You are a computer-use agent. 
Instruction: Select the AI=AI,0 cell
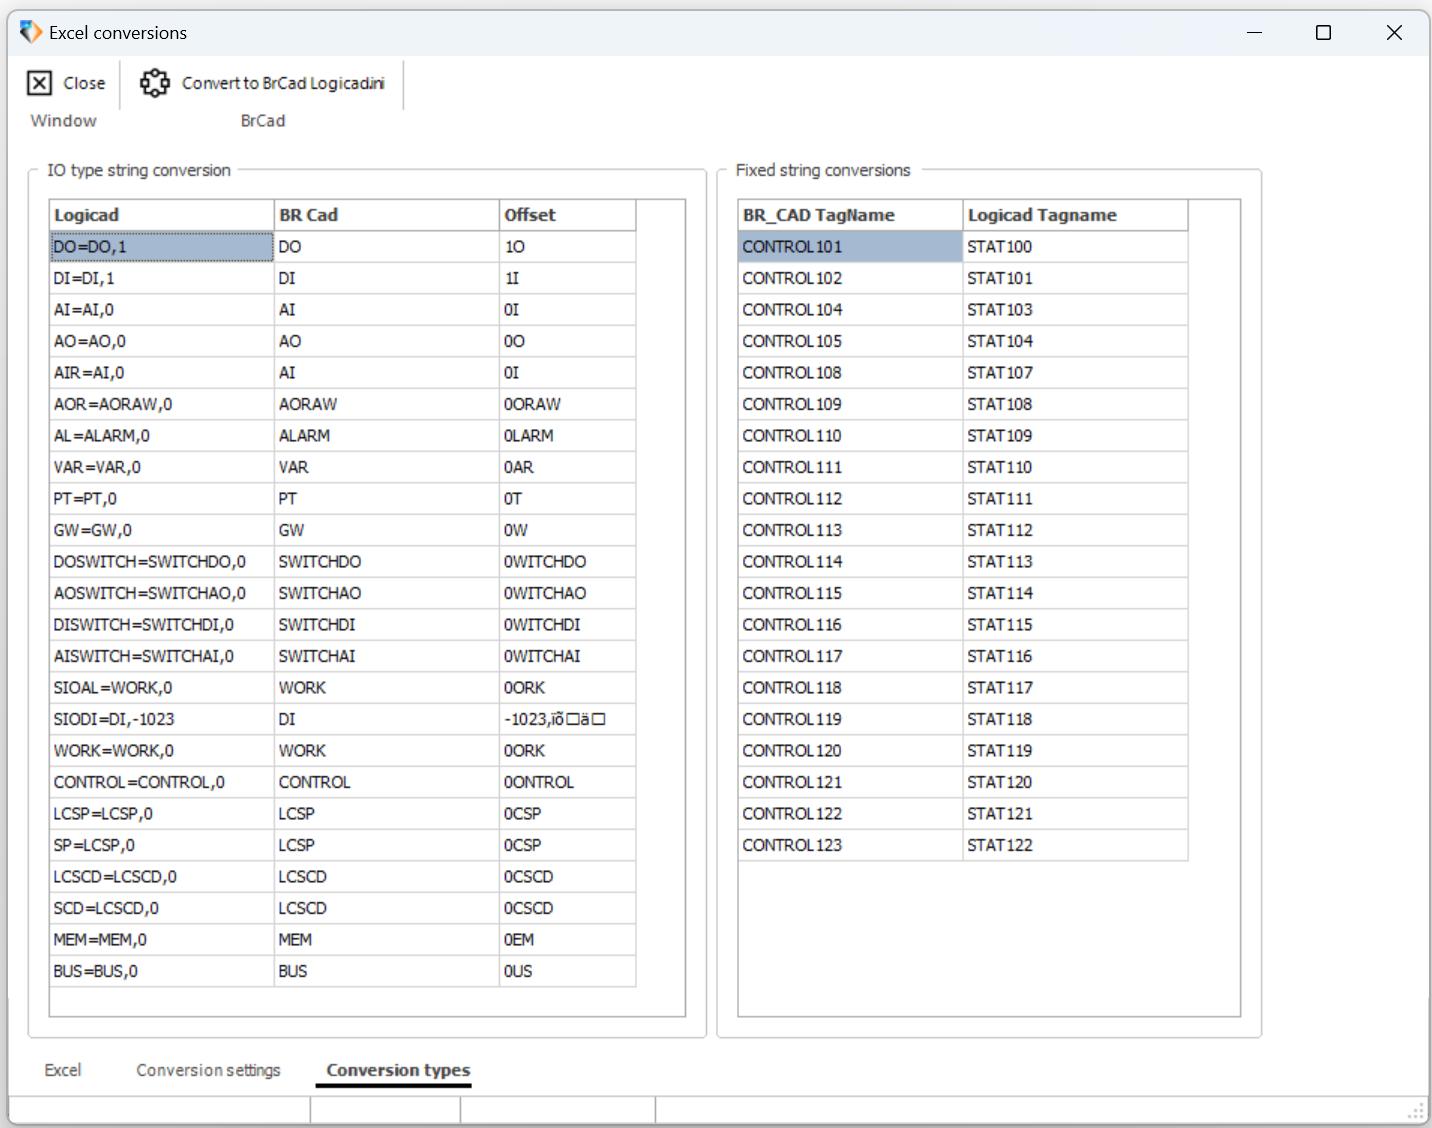tap(161, 310)
